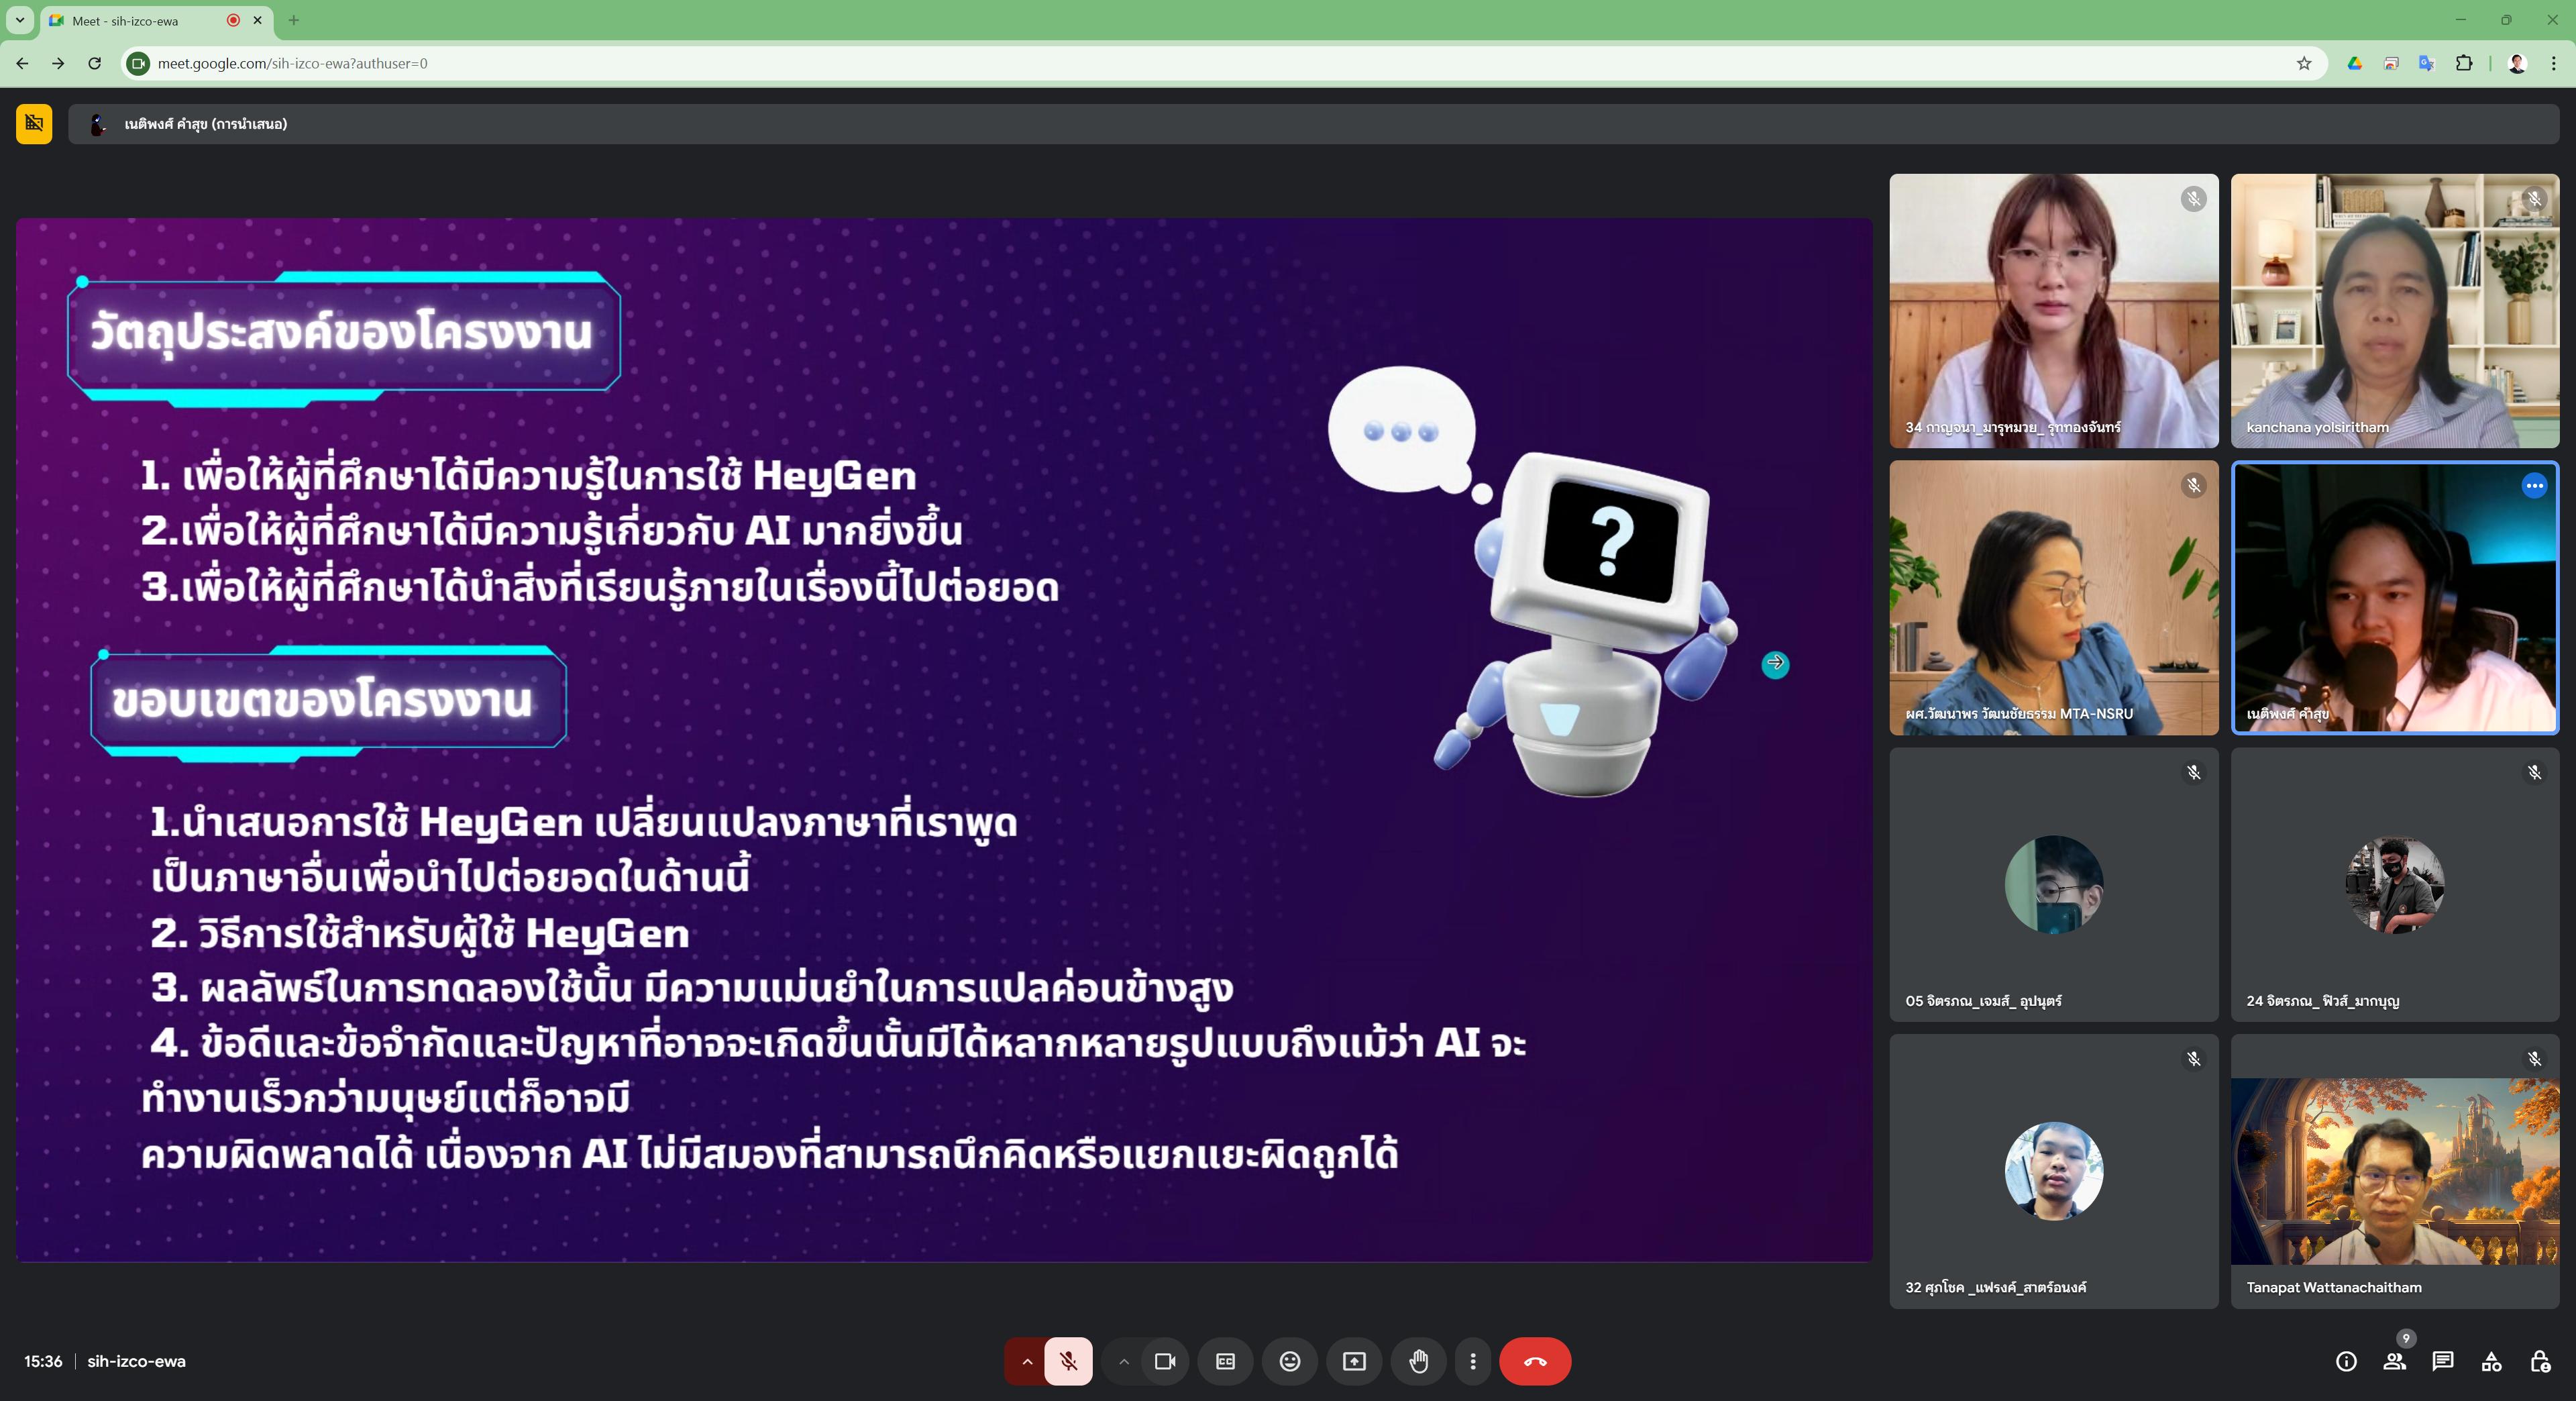
Task: Click the browser forward arrow
Action: [x=58, y=63]
